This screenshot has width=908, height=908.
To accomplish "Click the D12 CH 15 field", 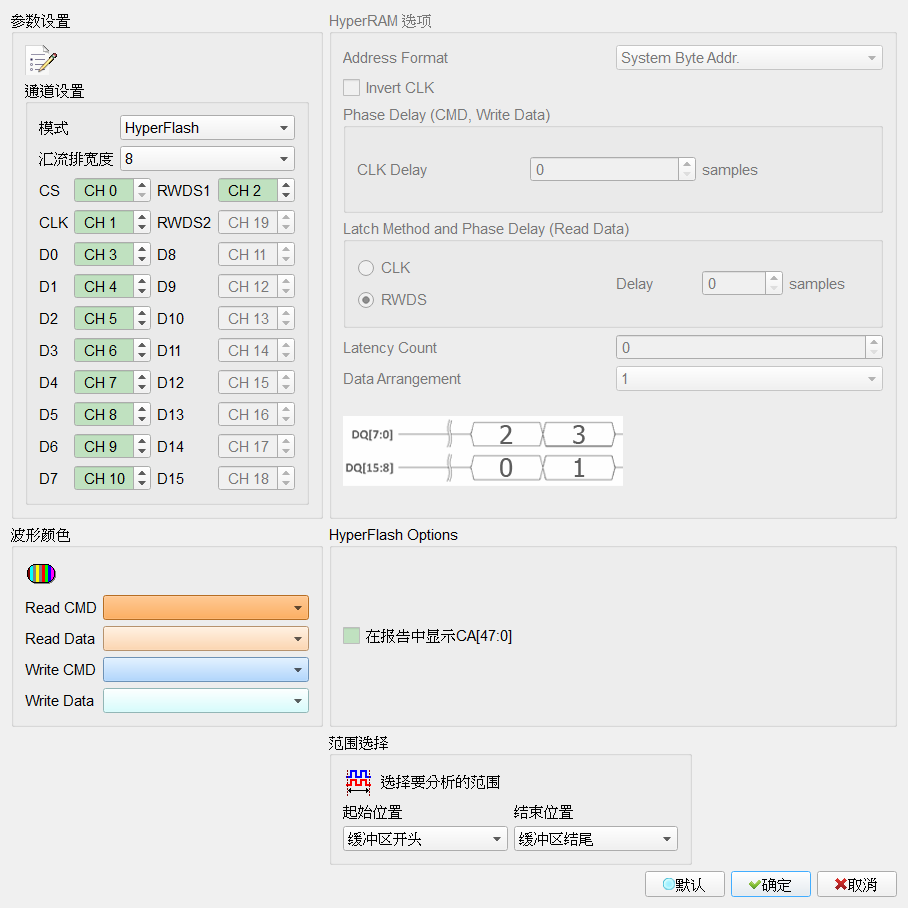I will click(x=248, y=382).
